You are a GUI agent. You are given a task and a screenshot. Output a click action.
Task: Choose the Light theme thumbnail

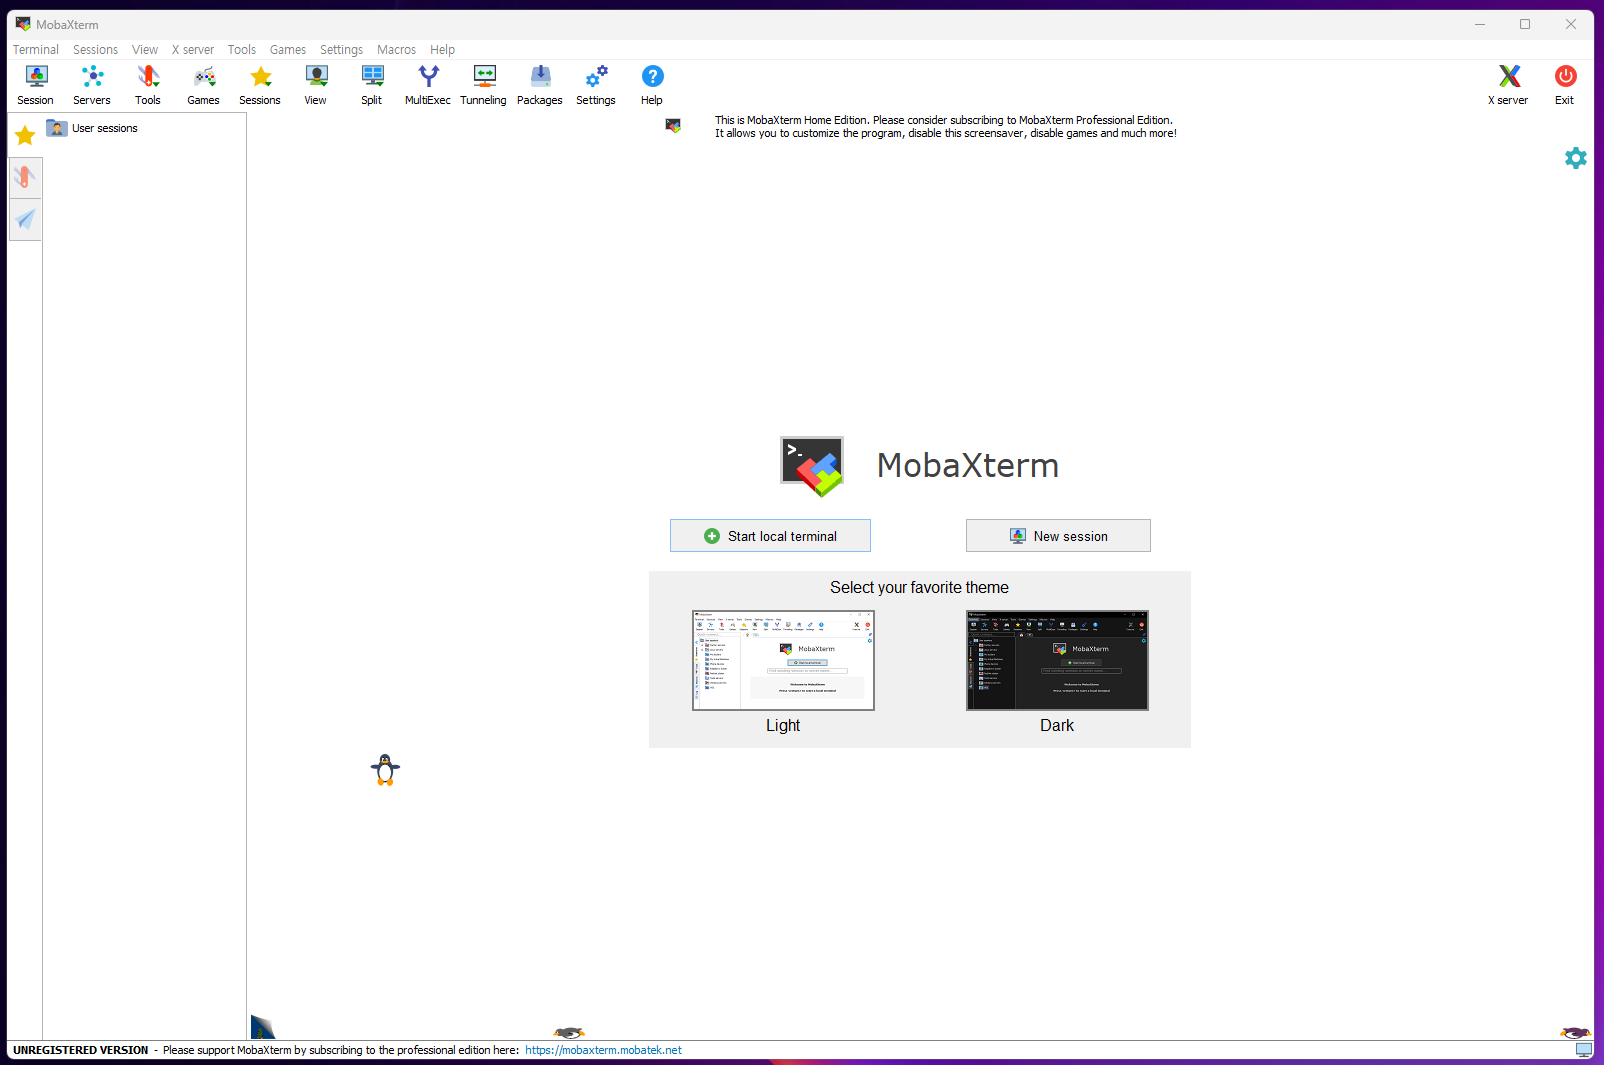pyautogui.click(x=783, y=660)
